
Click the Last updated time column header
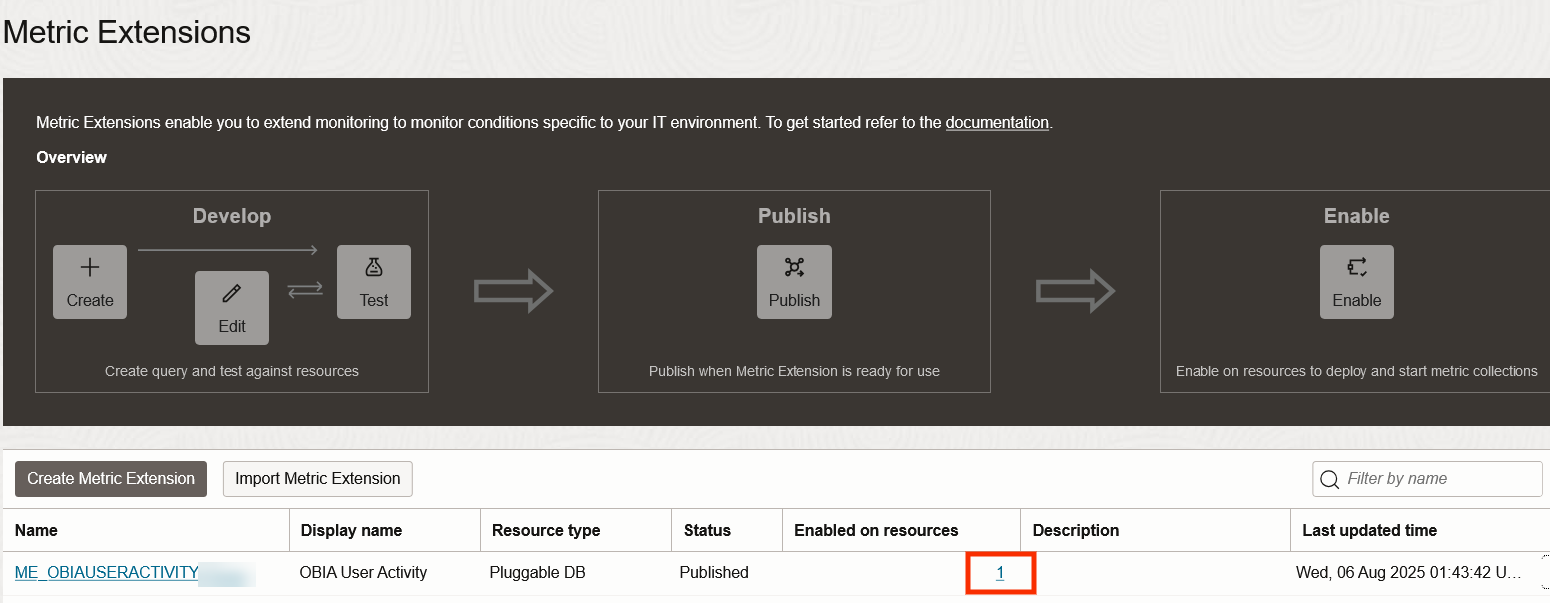click(1368, 530)
